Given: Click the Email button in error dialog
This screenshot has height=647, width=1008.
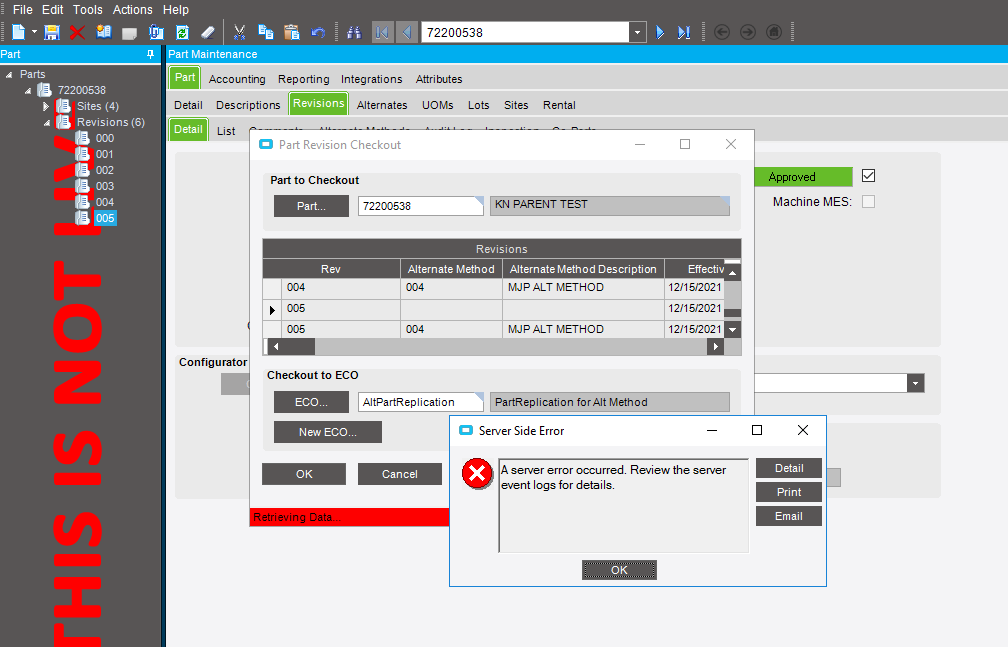Looking at the screenshot, I should pos(789,516).
